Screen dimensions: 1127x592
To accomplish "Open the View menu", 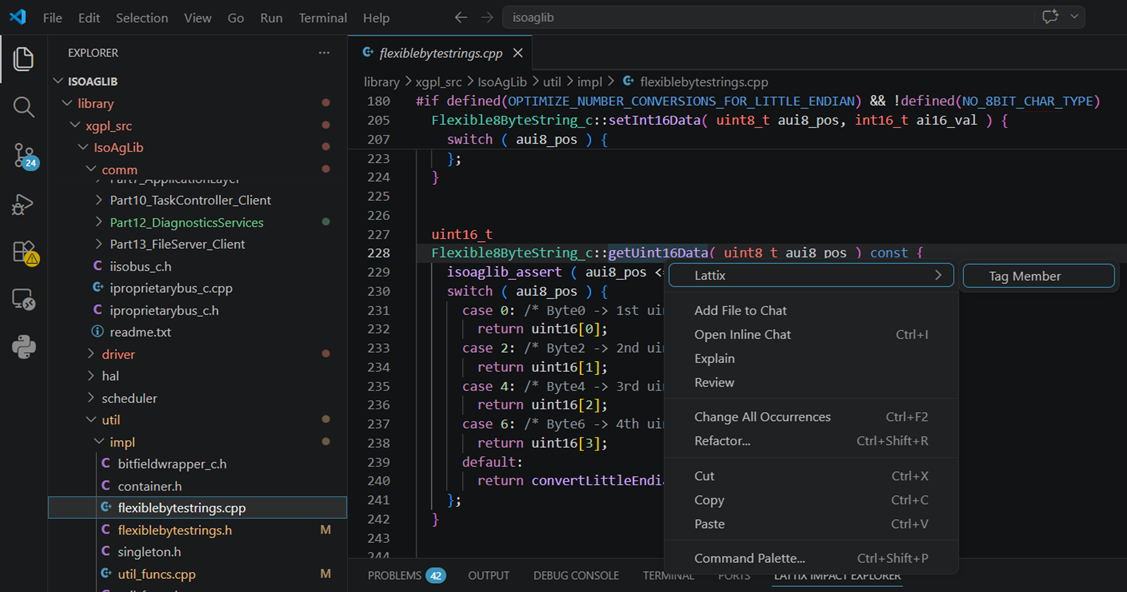I will [x=198, y=17].
